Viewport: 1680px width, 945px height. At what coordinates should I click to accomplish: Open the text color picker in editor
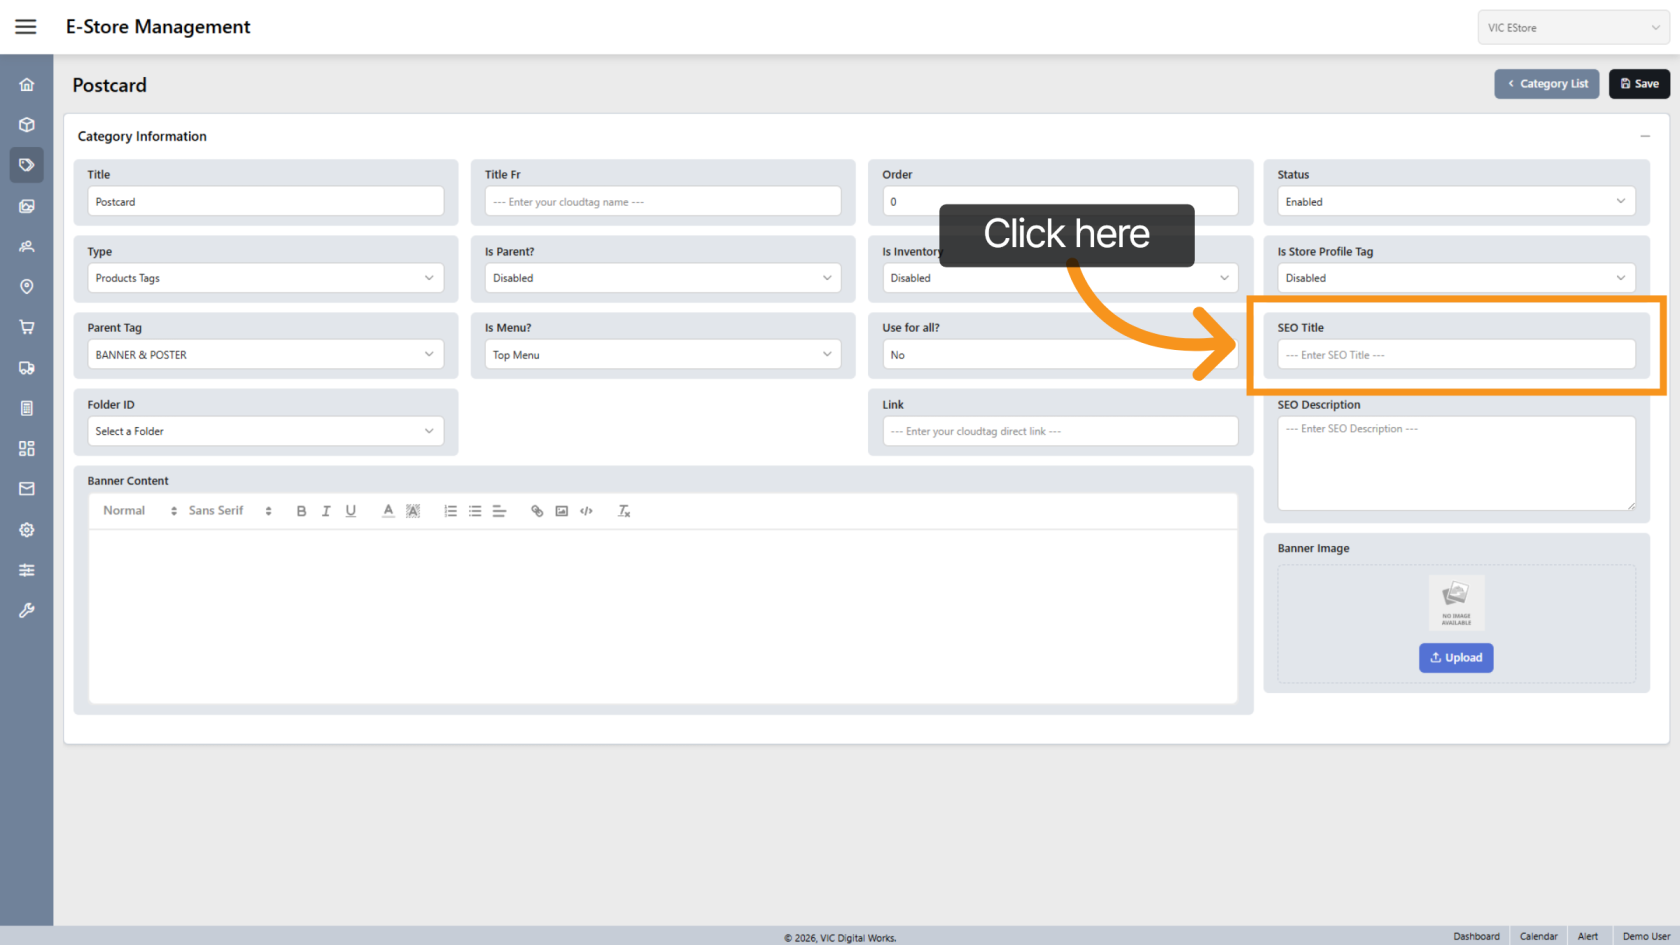tap(388, 511)
